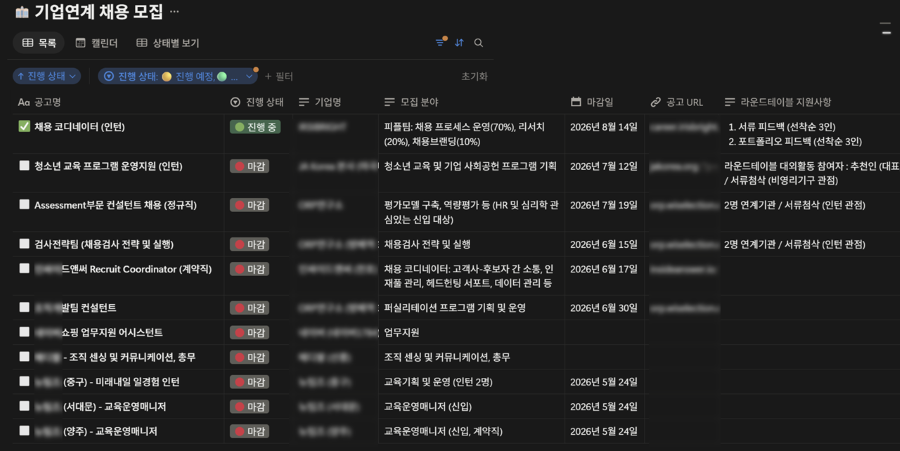Image resolution: width=900 pixels, height=451 pixels.
Task: Open the 채용 코디네이터 (인턴) page title
Action: click(x=79, y=127)
